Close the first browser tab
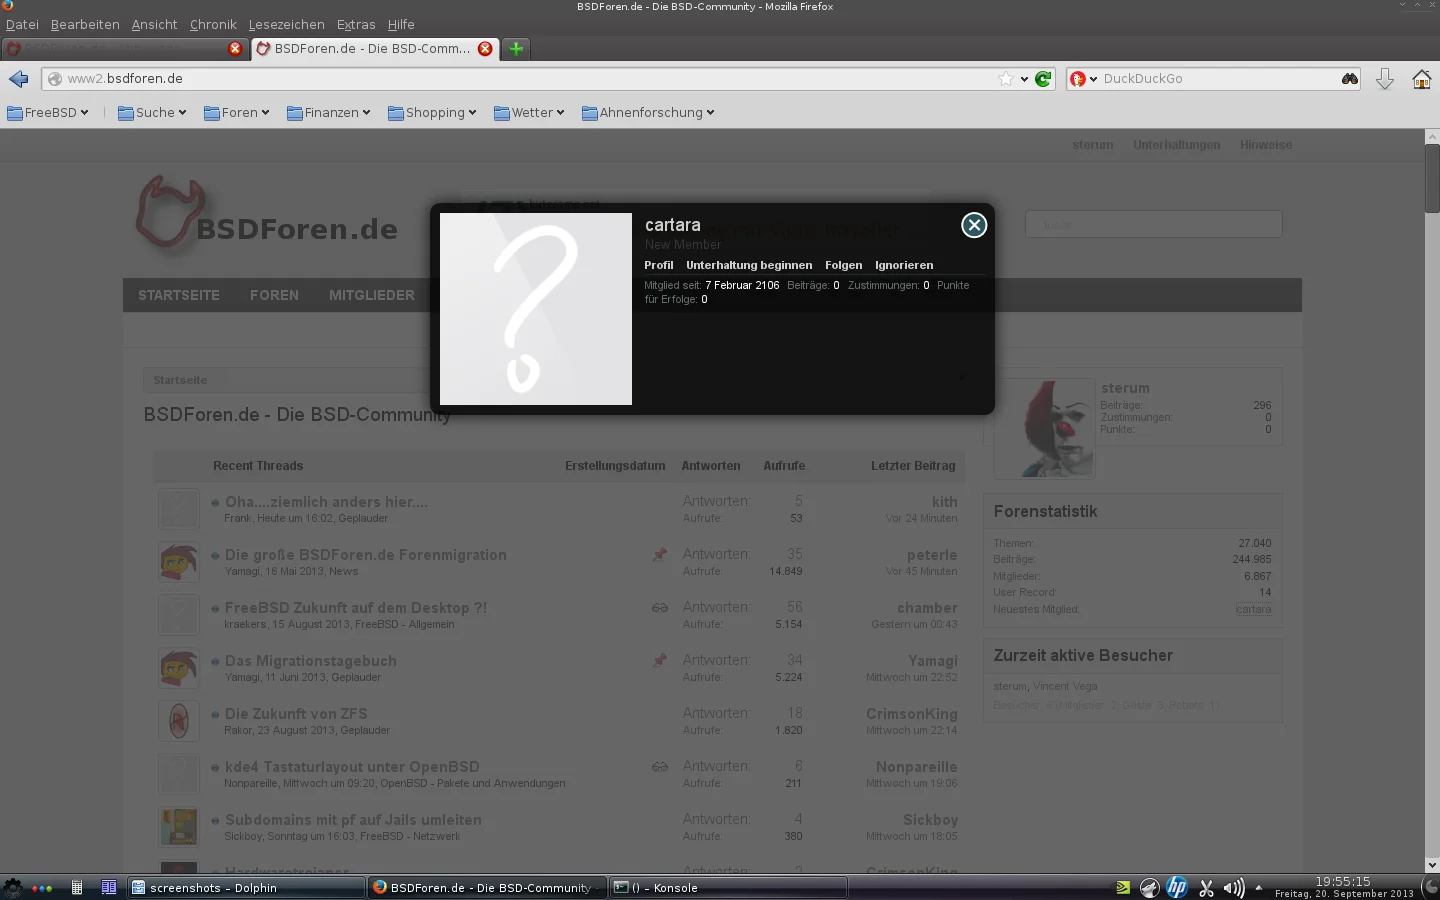 click(235, 48)
